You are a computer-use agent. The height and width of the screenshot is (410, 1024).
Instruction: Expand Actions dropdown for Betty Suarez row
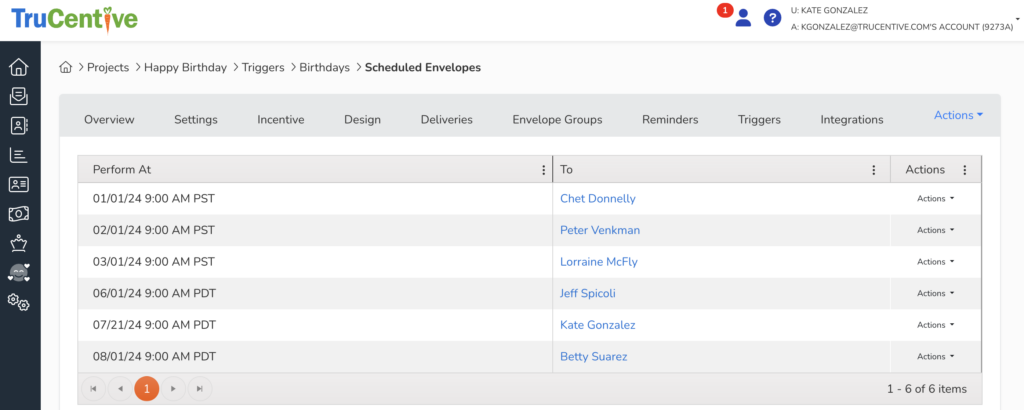click(935, 356)
